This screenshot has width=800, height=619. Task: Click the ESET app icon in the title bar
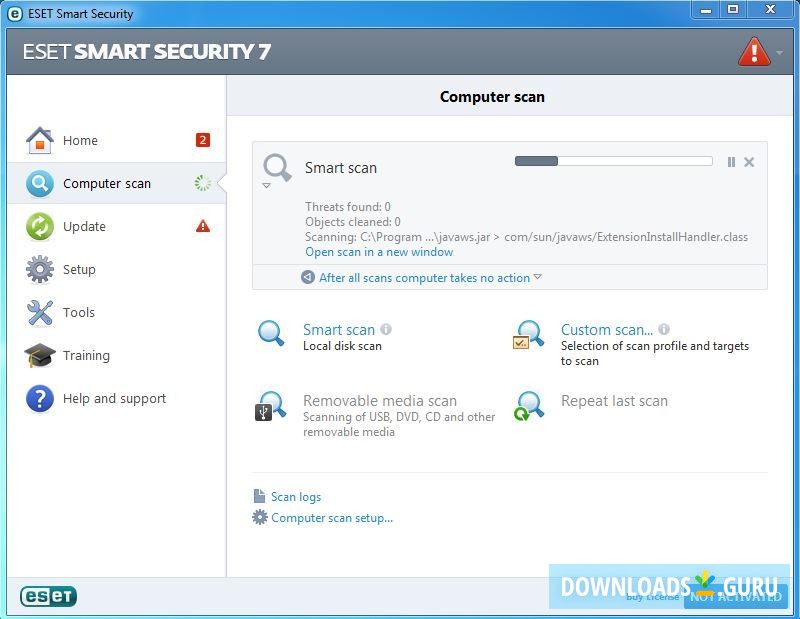[15, 14]
